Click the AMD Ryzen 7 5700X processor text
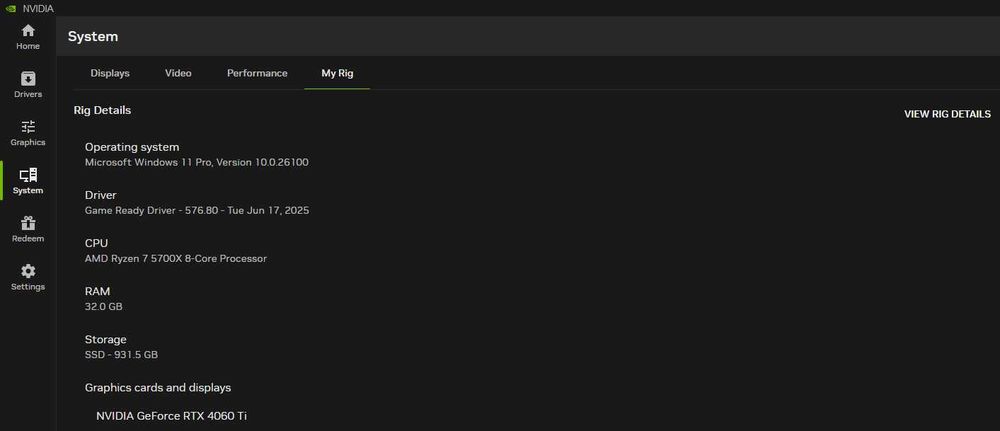 [x=176, y=258]
